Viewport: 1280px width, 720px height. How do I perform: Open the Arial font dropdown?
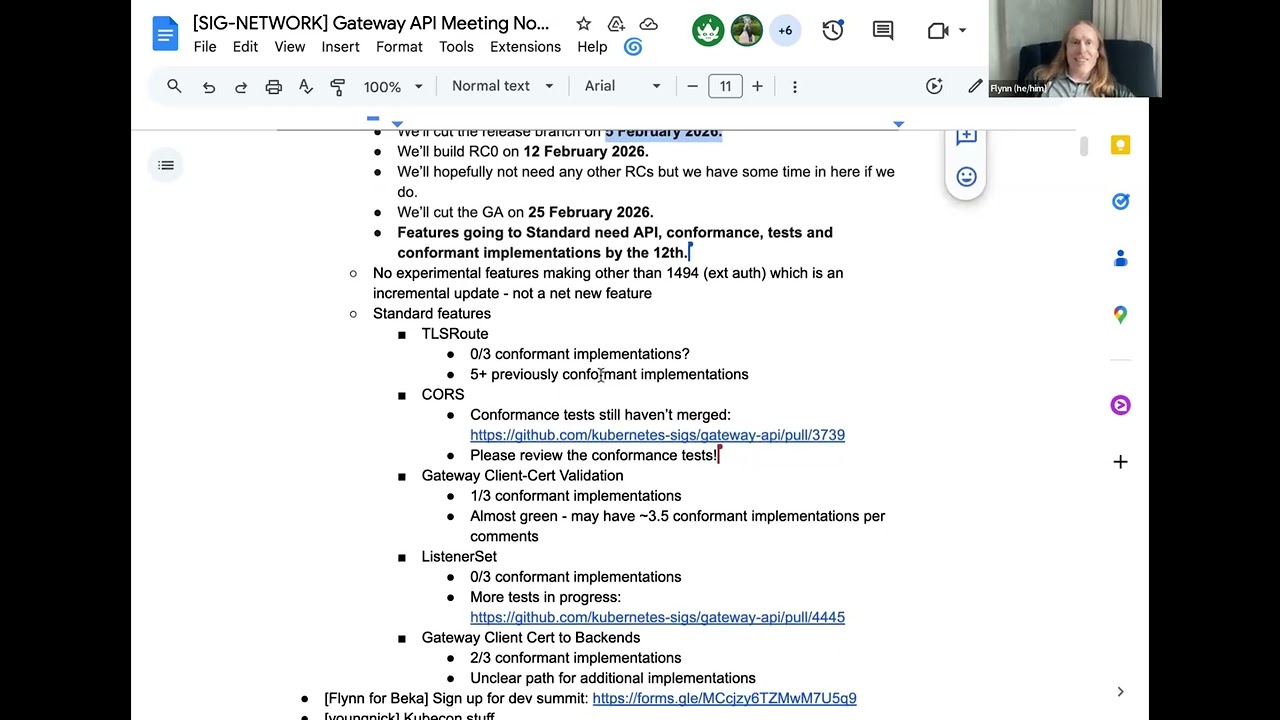click(622, 86)
